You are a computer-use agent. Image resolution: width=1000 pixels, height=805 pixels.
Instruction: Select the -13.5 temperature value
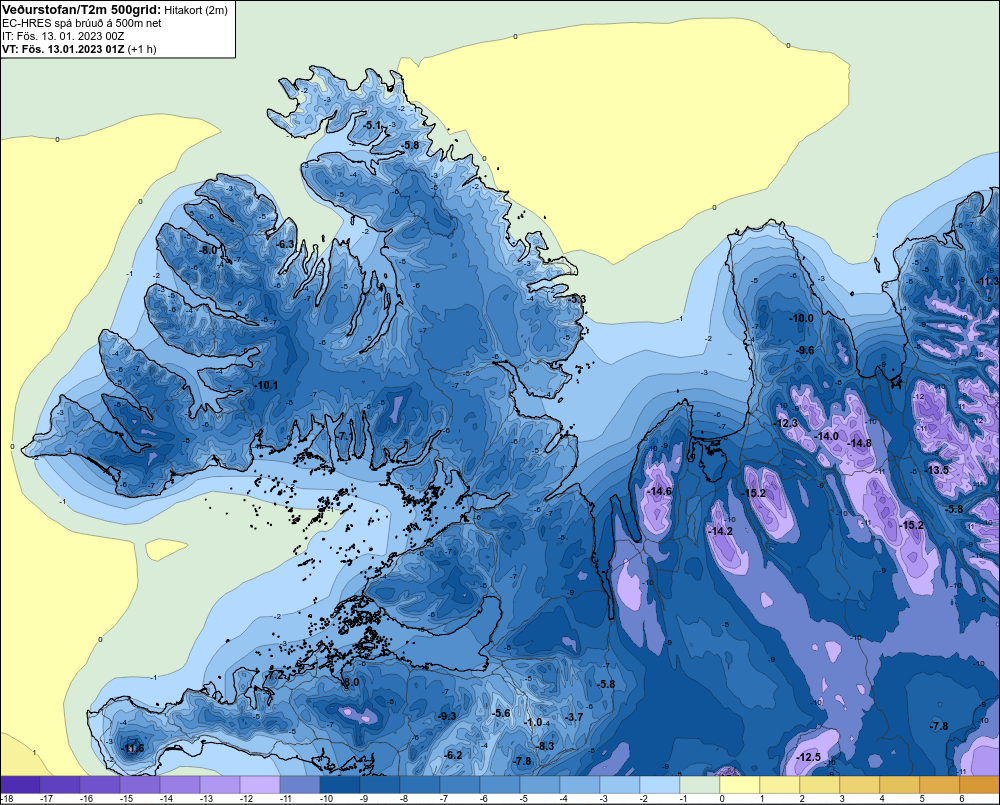(x=937, y=470)
